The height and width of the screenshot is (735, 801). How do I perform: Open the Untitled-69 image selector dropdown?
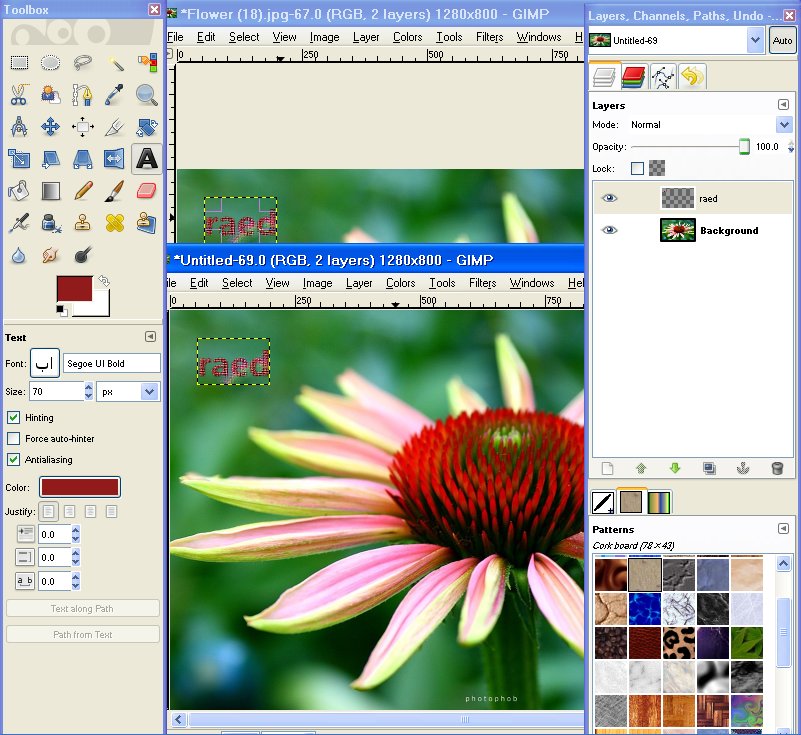tap(755, 40)
